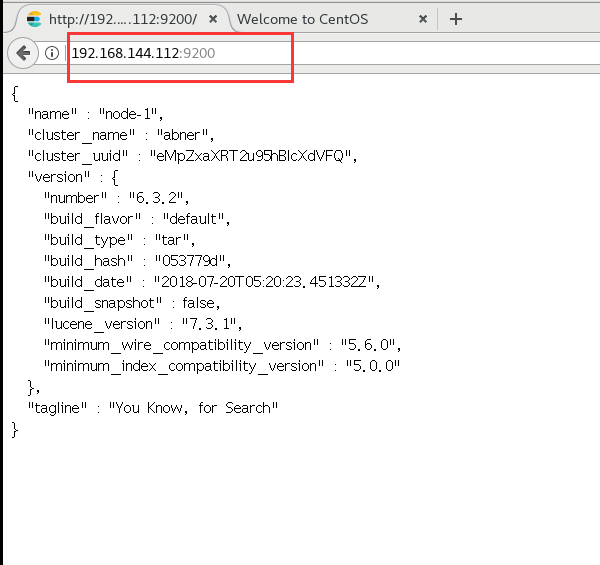Screen dimensions: 600x565
Task: Click the minimum_index_compatibility_version value "5.0.0"
Action: 373,366
